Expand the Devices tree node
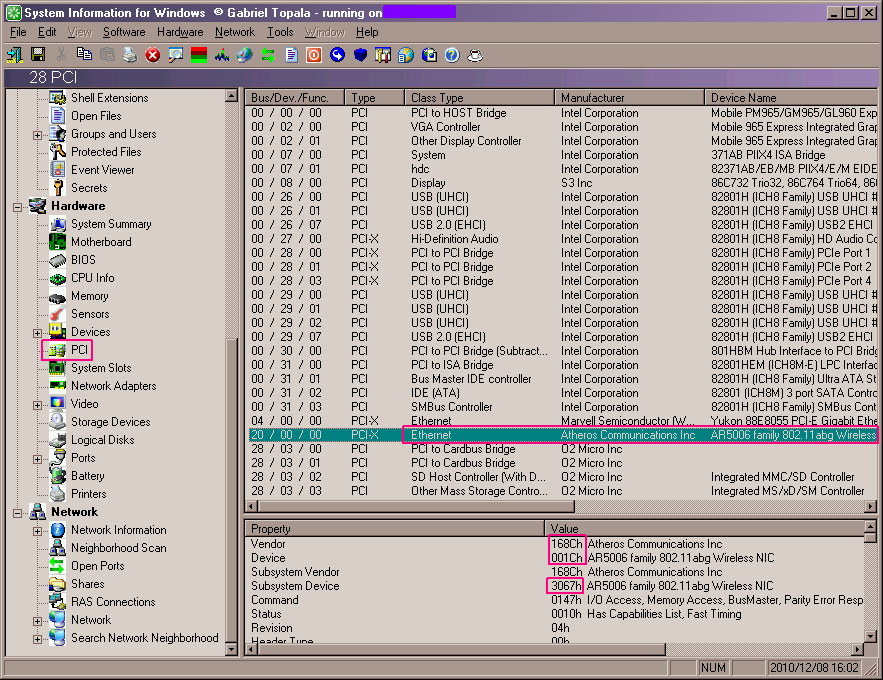The width and height of the screenshot is (883, 680). [38, 333]
